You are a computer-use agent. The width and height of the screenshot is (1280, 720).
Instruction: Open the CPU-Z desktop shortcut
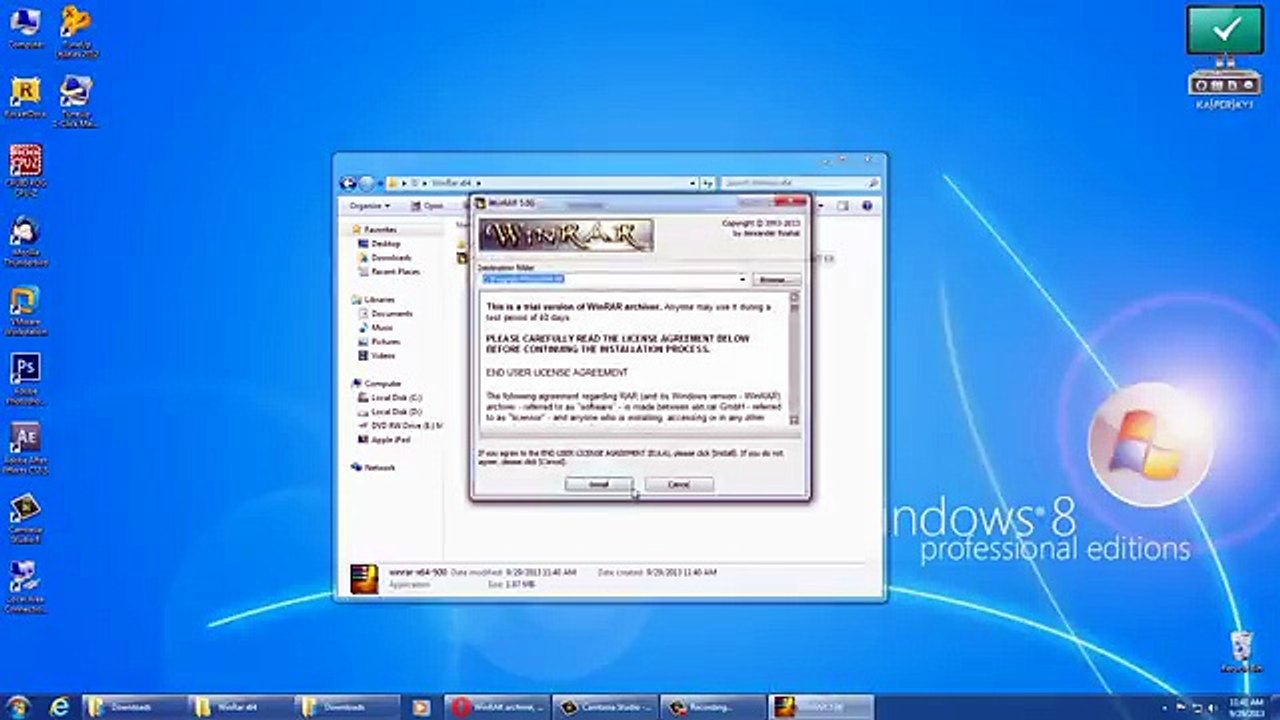click(25, 169)
